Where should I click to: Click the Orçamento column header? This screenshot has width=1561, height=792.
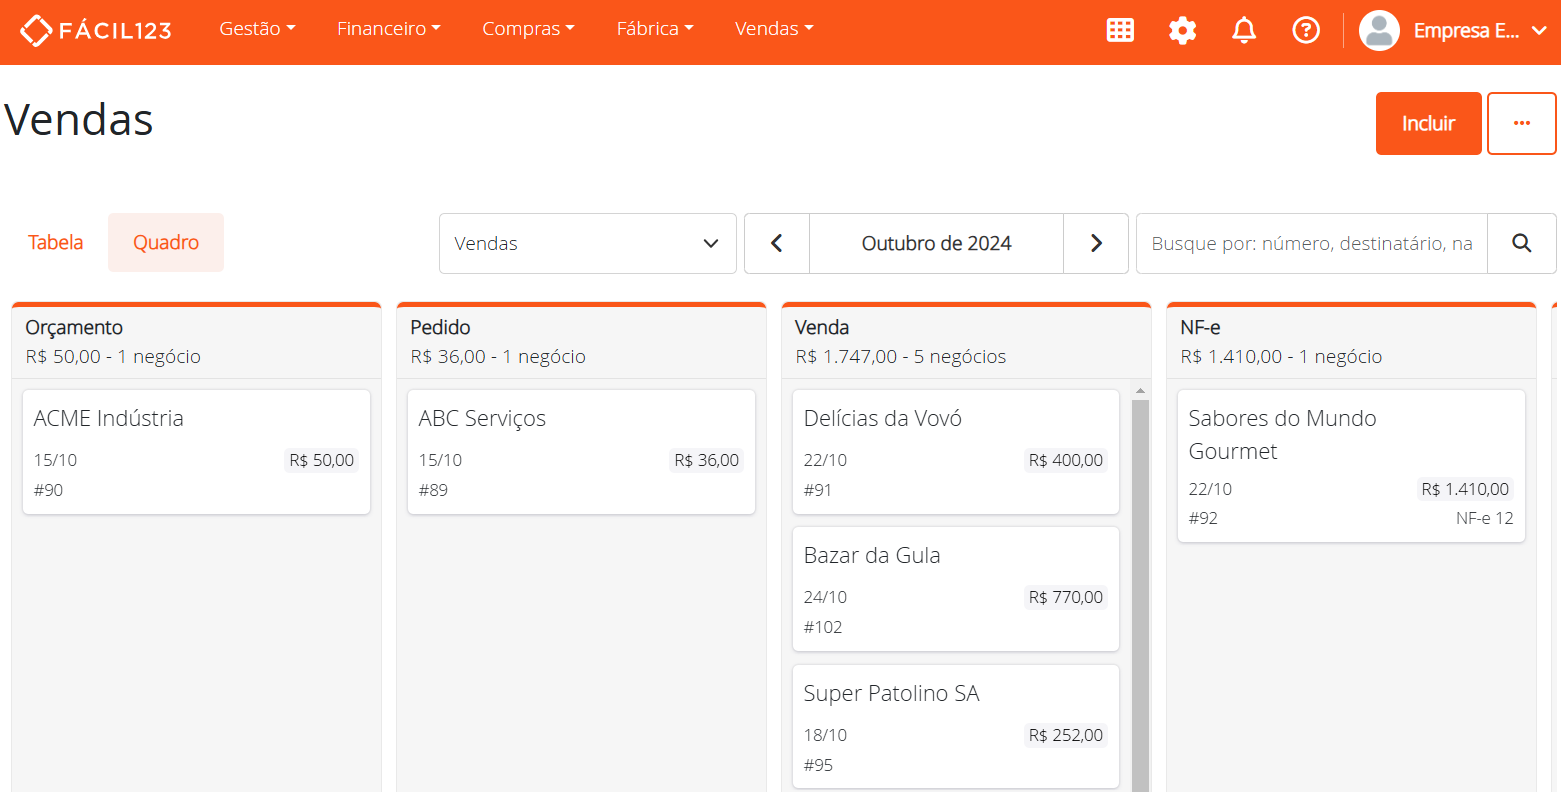click(x=196, y=341)
